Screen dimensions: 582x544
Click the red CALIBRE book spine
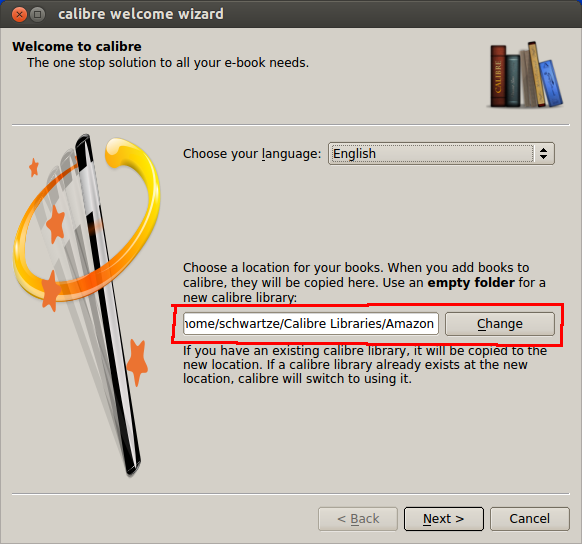(x=498, y=76)
